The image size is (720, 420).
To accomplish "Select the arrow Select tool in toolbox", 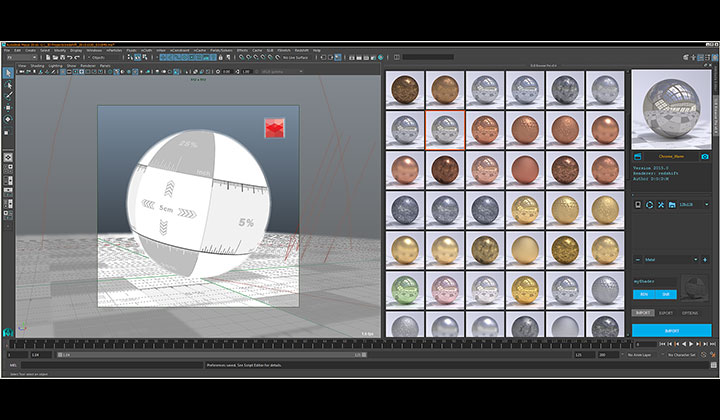I will 8,73.
